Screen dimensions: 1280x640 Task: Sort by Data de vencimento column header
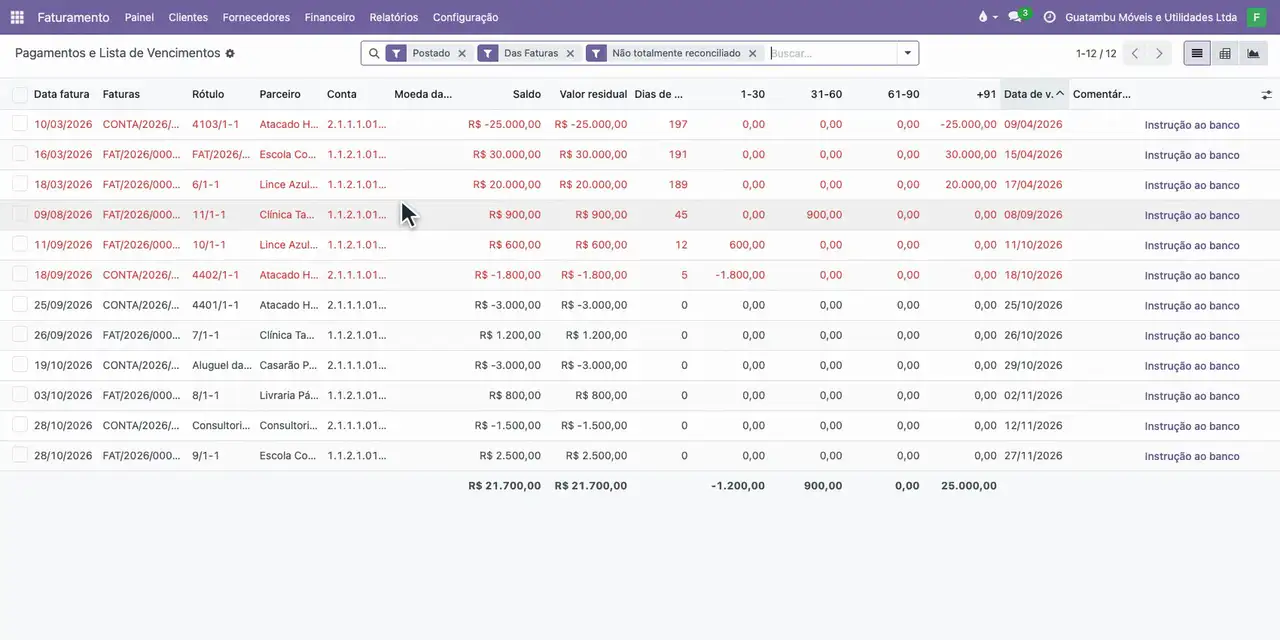[x=1034, y=94]
